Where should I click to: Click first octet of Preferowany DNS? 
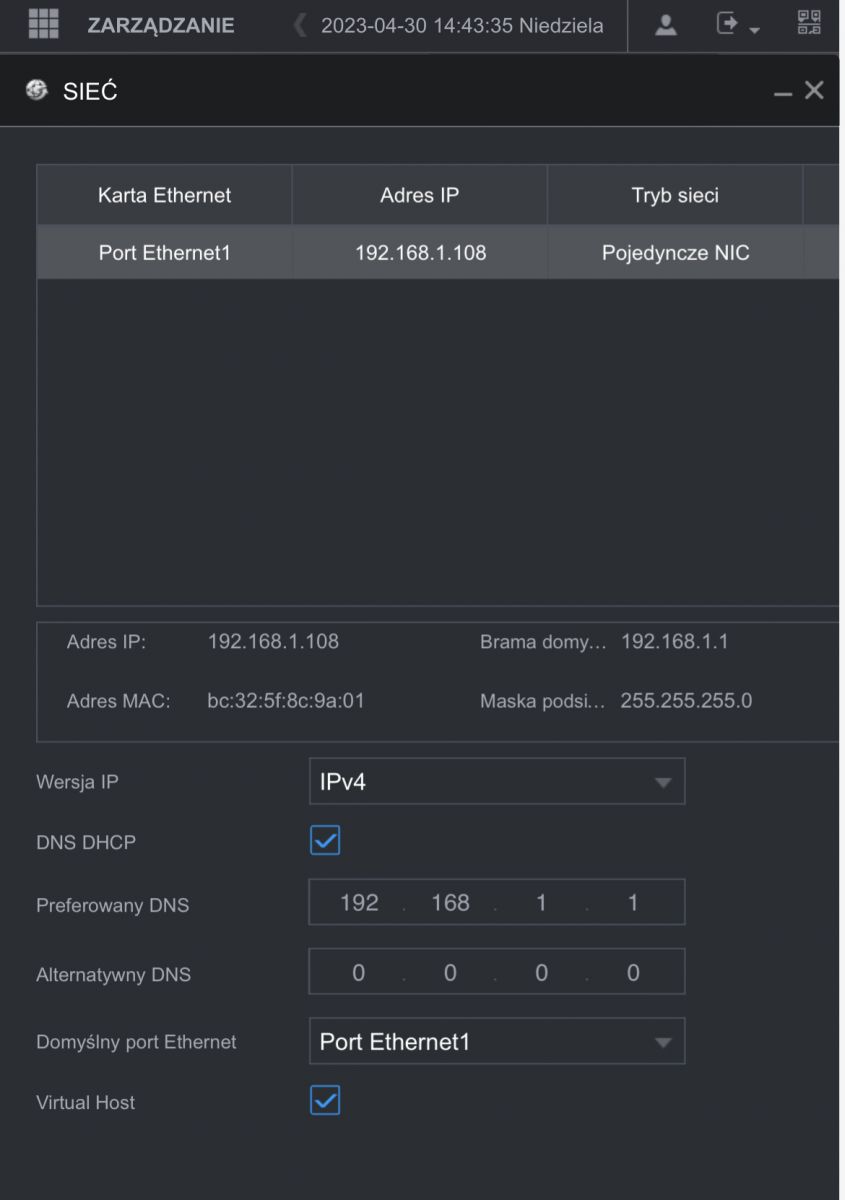tap(359, 903)
